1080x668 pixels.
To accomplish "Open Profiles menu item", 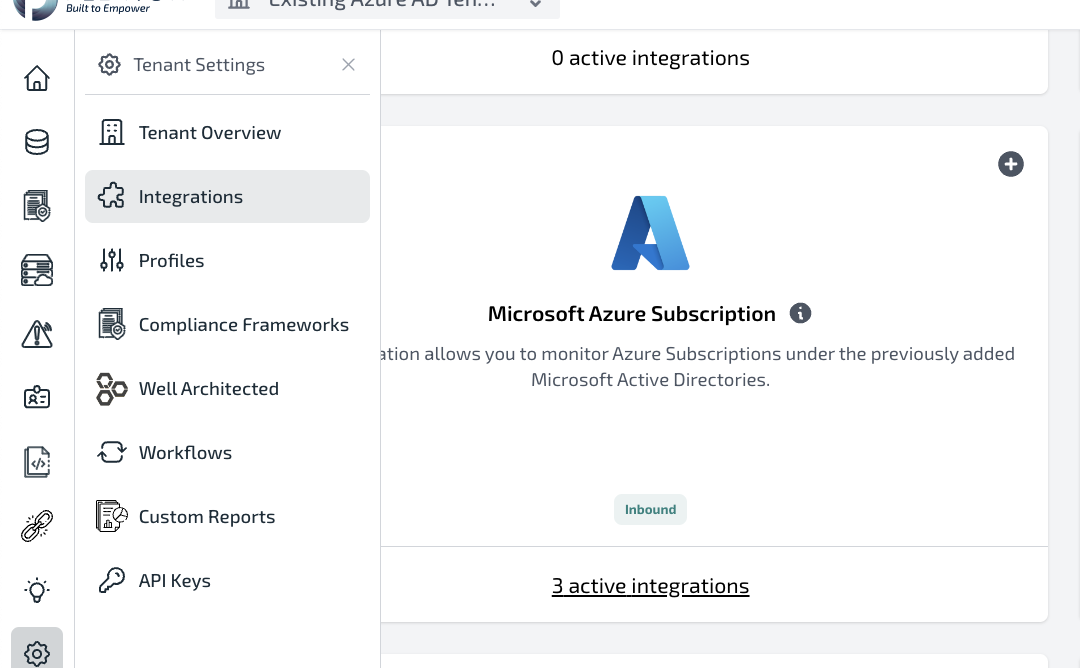I will 227,260.
